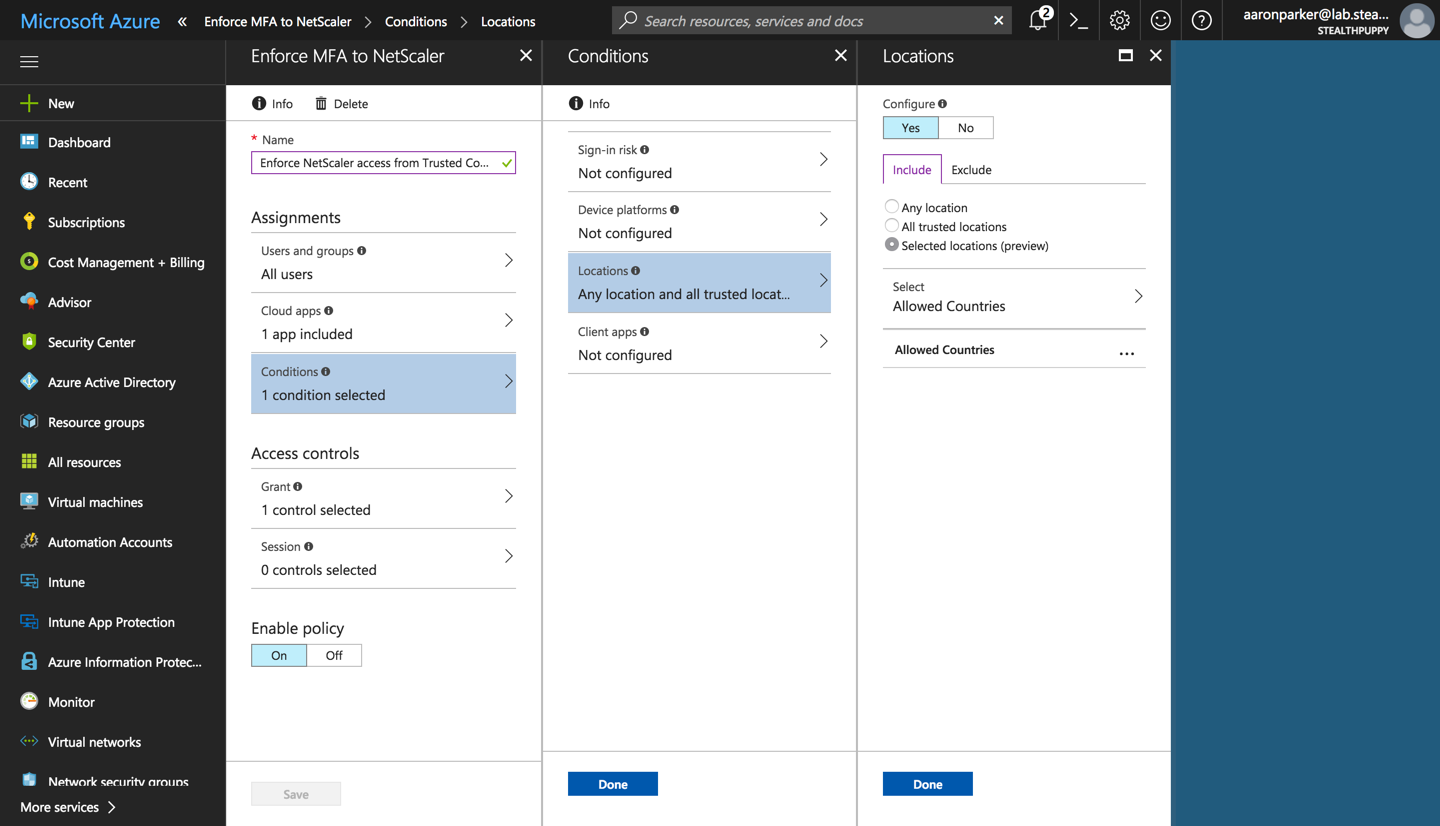Select Selected locations (preview) radio
1440x826 pixels.
click(x=891, y=245)
